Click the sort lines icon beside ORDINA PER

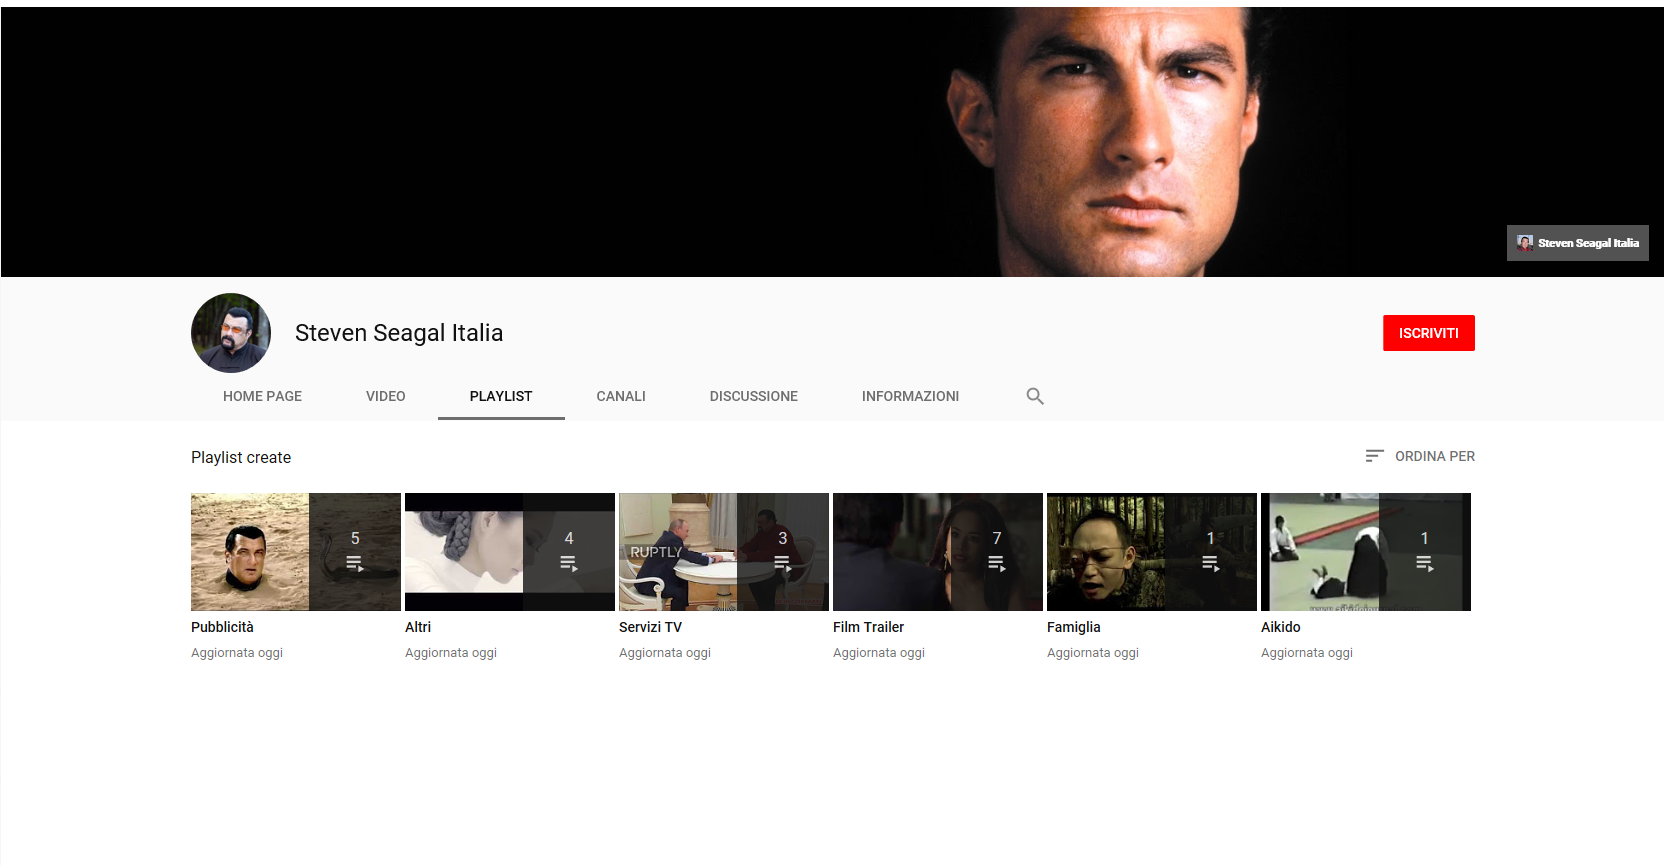1375,456
